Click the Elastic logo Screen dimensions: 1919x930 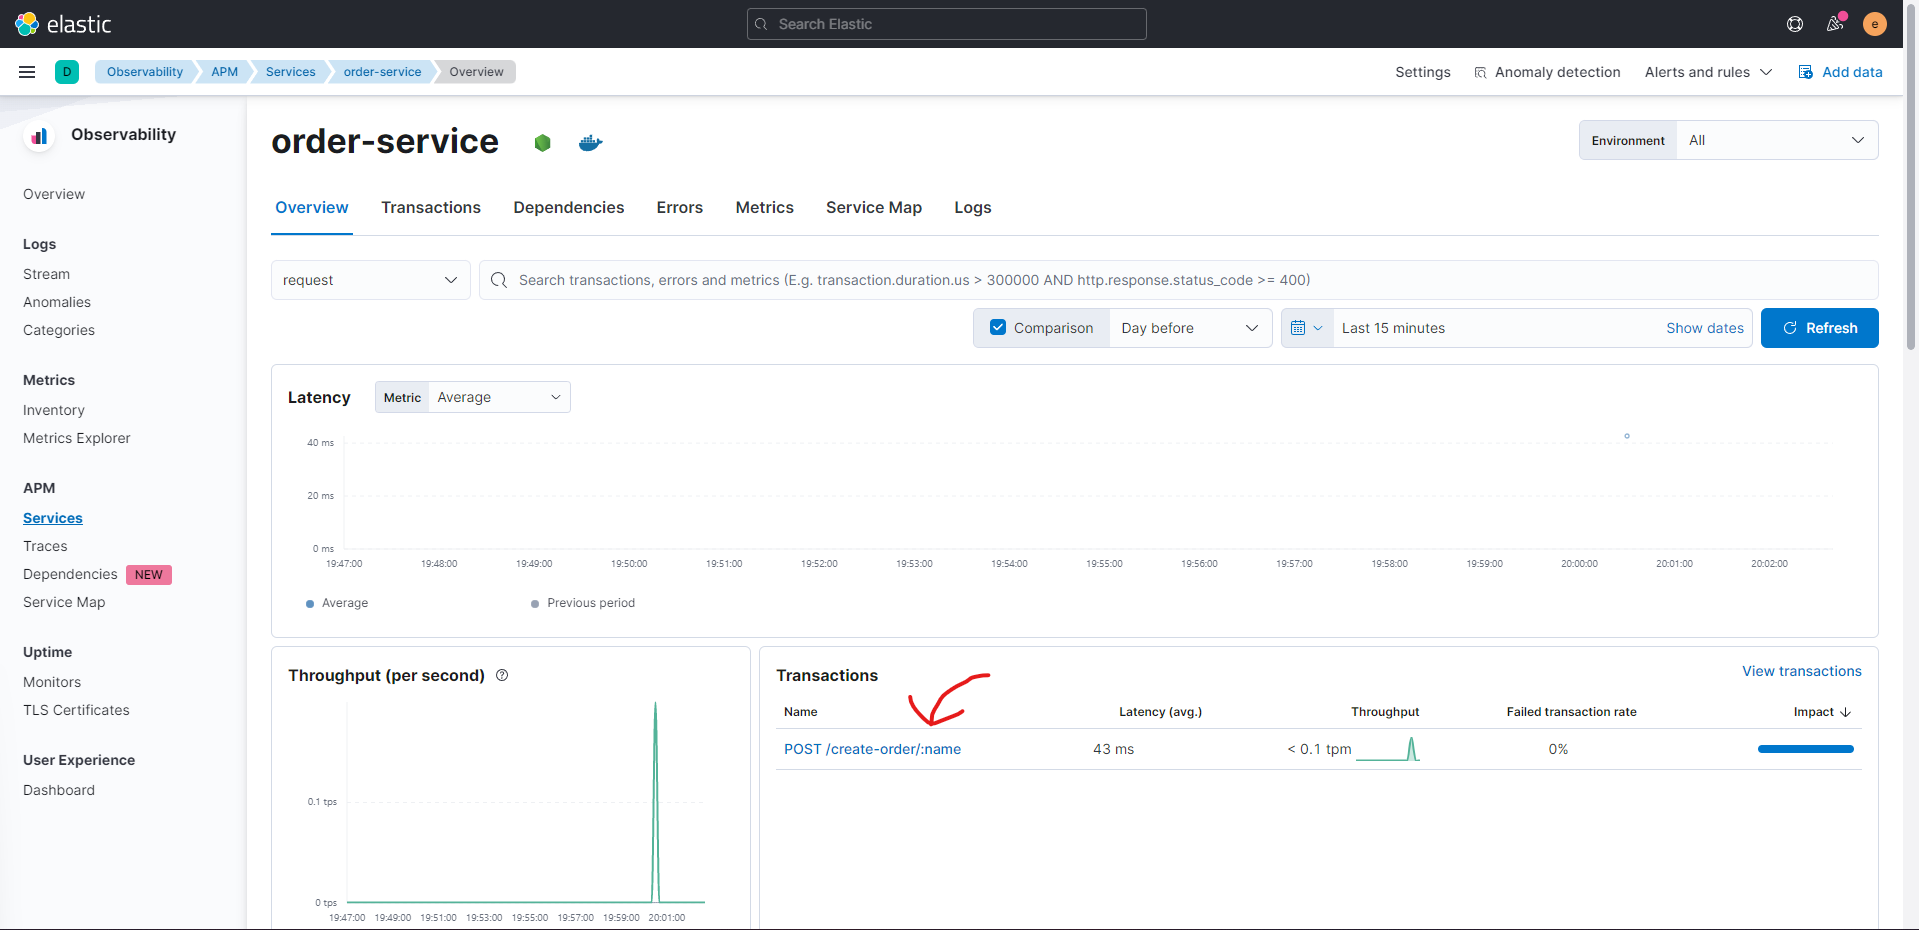pyautogui.click(x=63, y=24)
